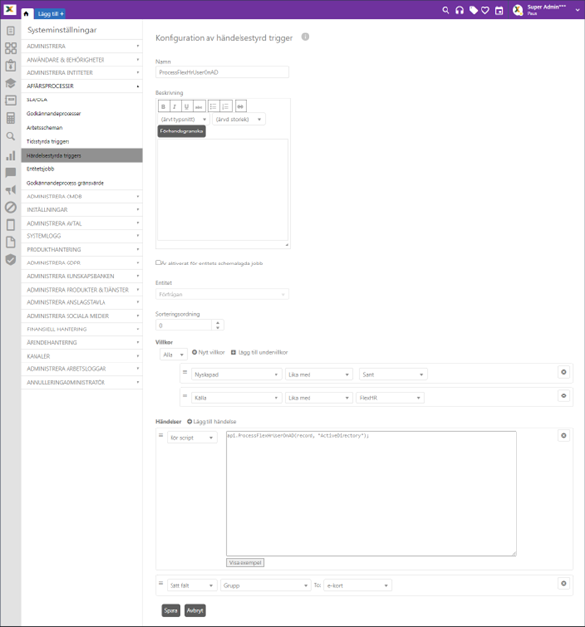Open the FlexHR value dropdown

tap(390, 398)
